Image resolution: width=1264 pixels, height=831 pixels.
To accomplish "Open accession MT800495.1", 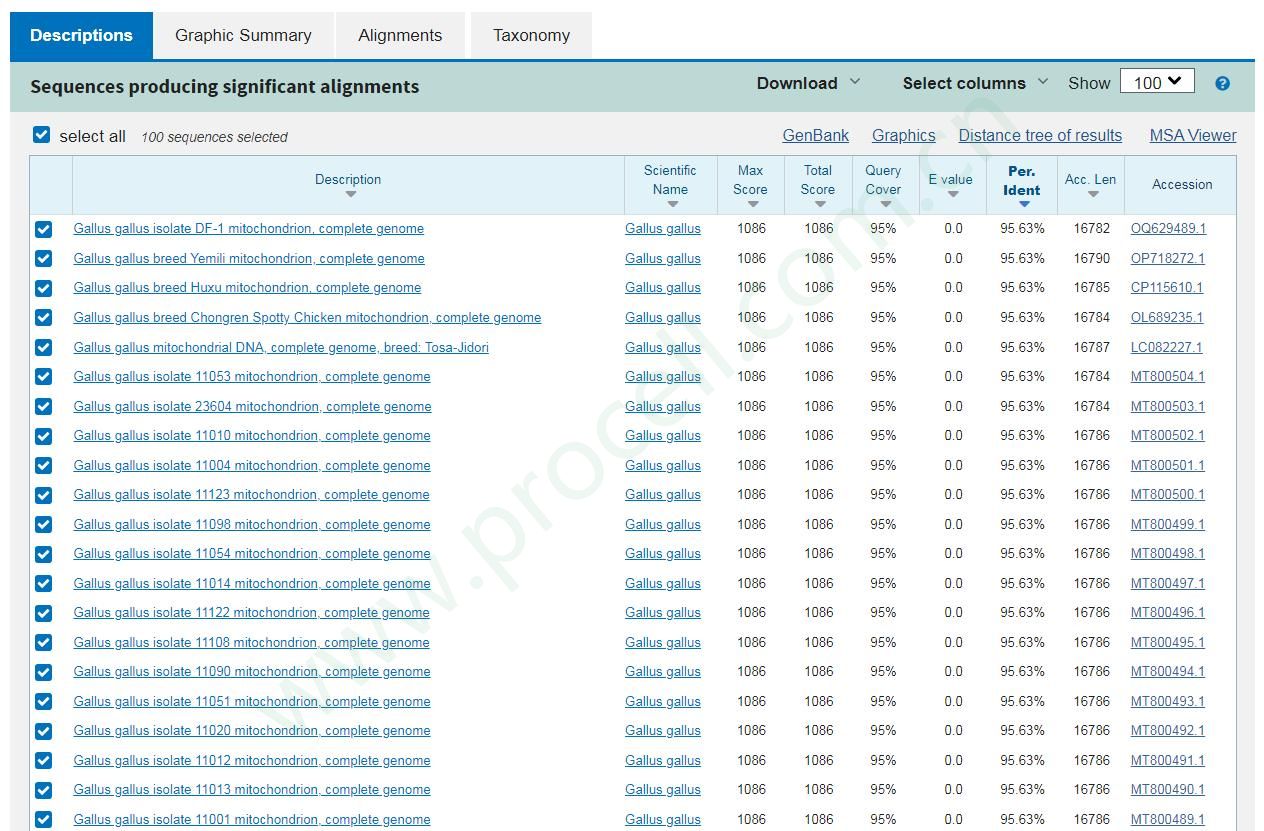I will (x=1168, y=642).
